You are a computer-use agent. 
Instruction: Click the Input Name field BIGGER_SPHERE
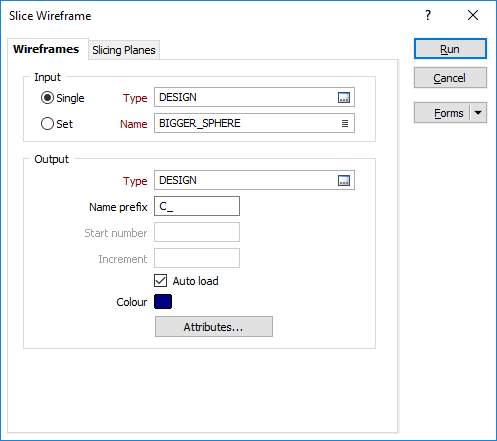254,123
